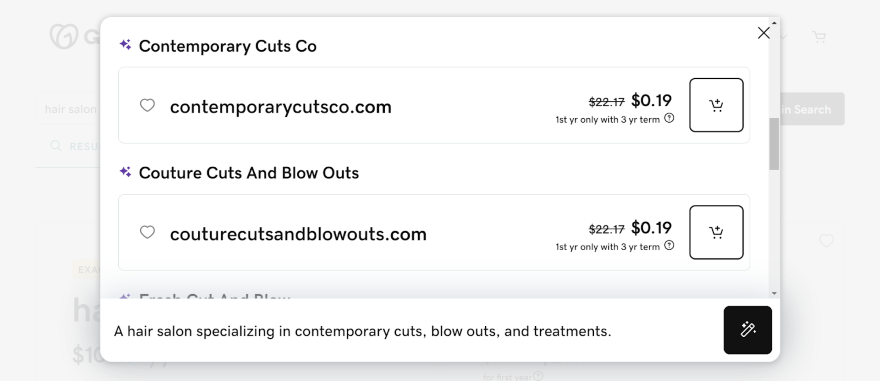Open the shopping cart in page header
The height and width of the screenshot is (381, 880).
coord(819,37)
